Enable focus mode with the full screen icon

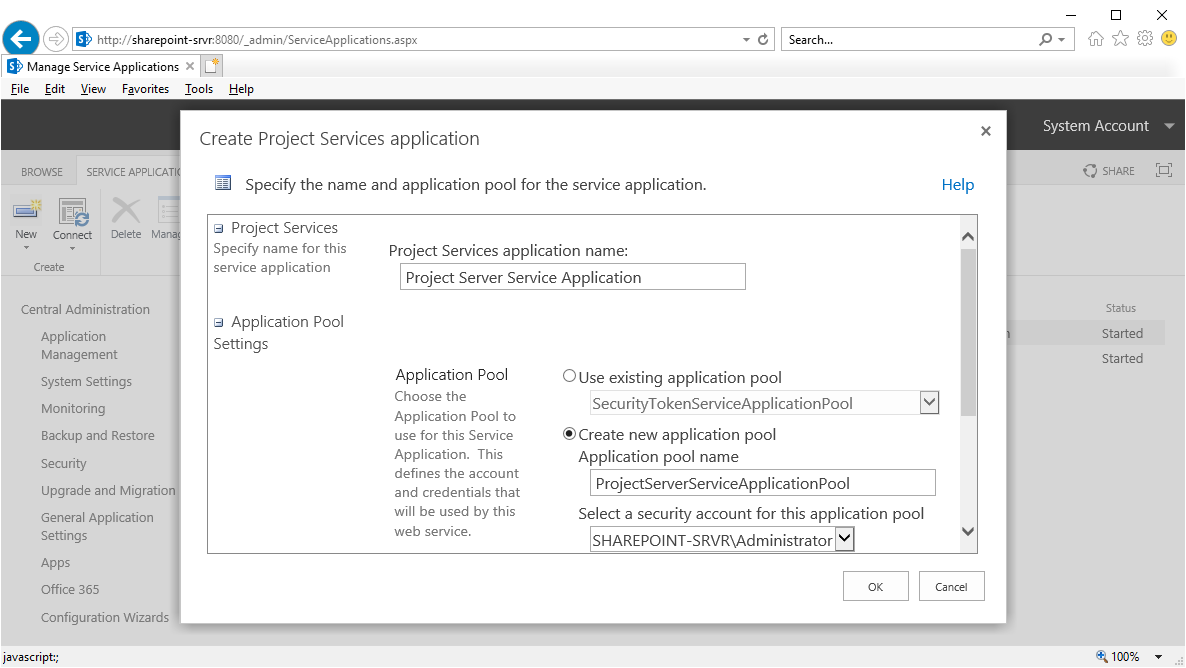pos(1163,170)
